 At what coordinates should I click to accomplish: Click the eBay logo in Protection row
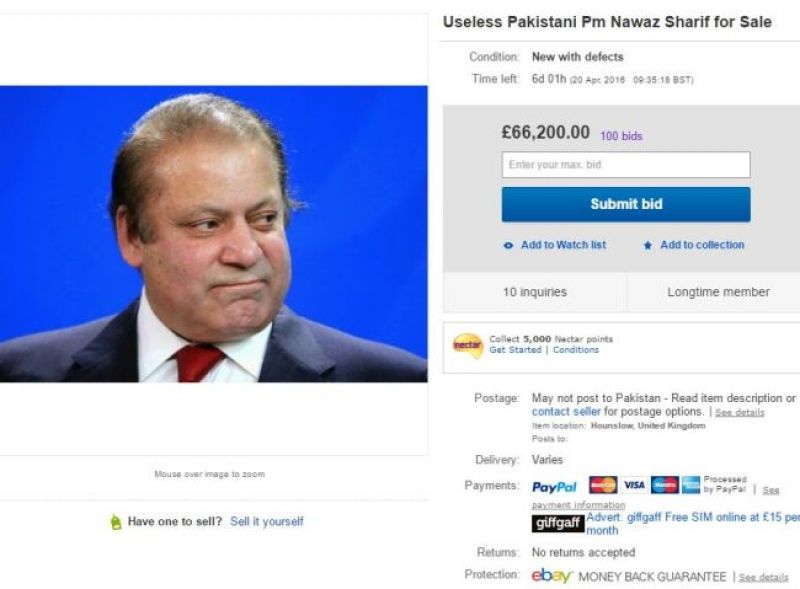(552, 576)
